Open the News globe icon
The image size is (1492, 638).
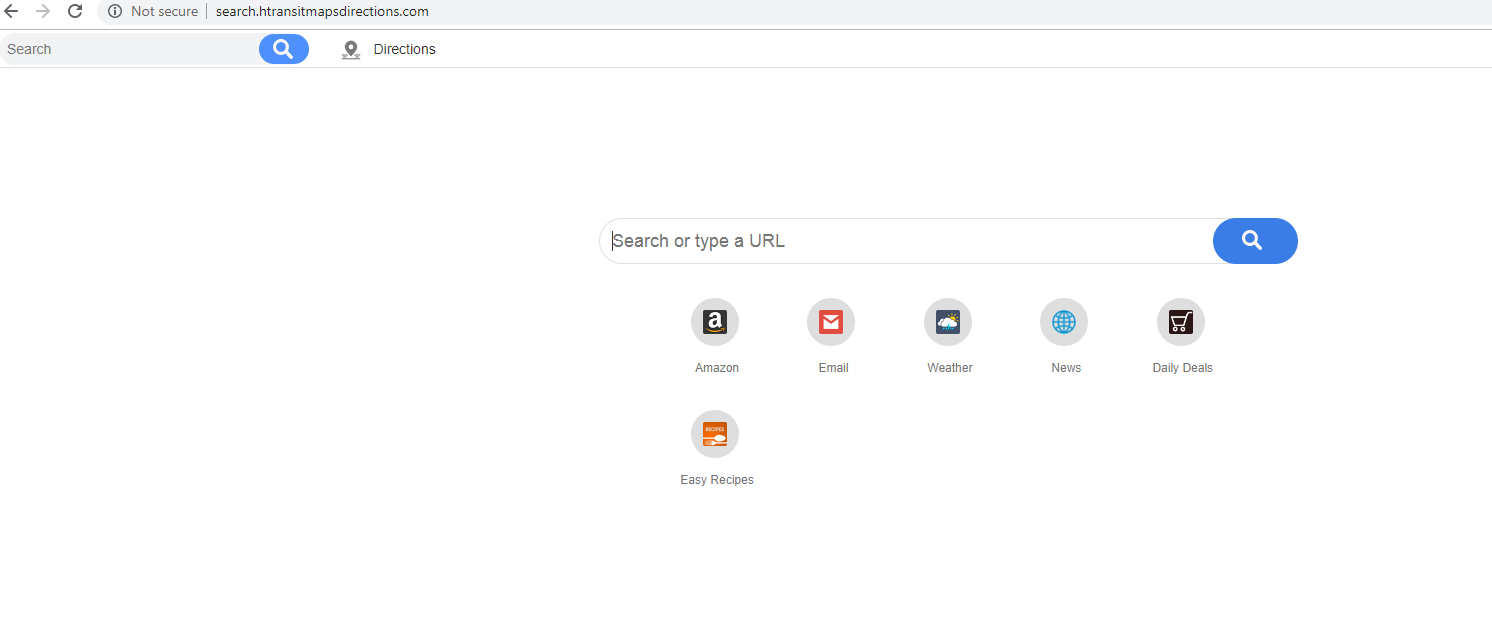[1064, 322]
